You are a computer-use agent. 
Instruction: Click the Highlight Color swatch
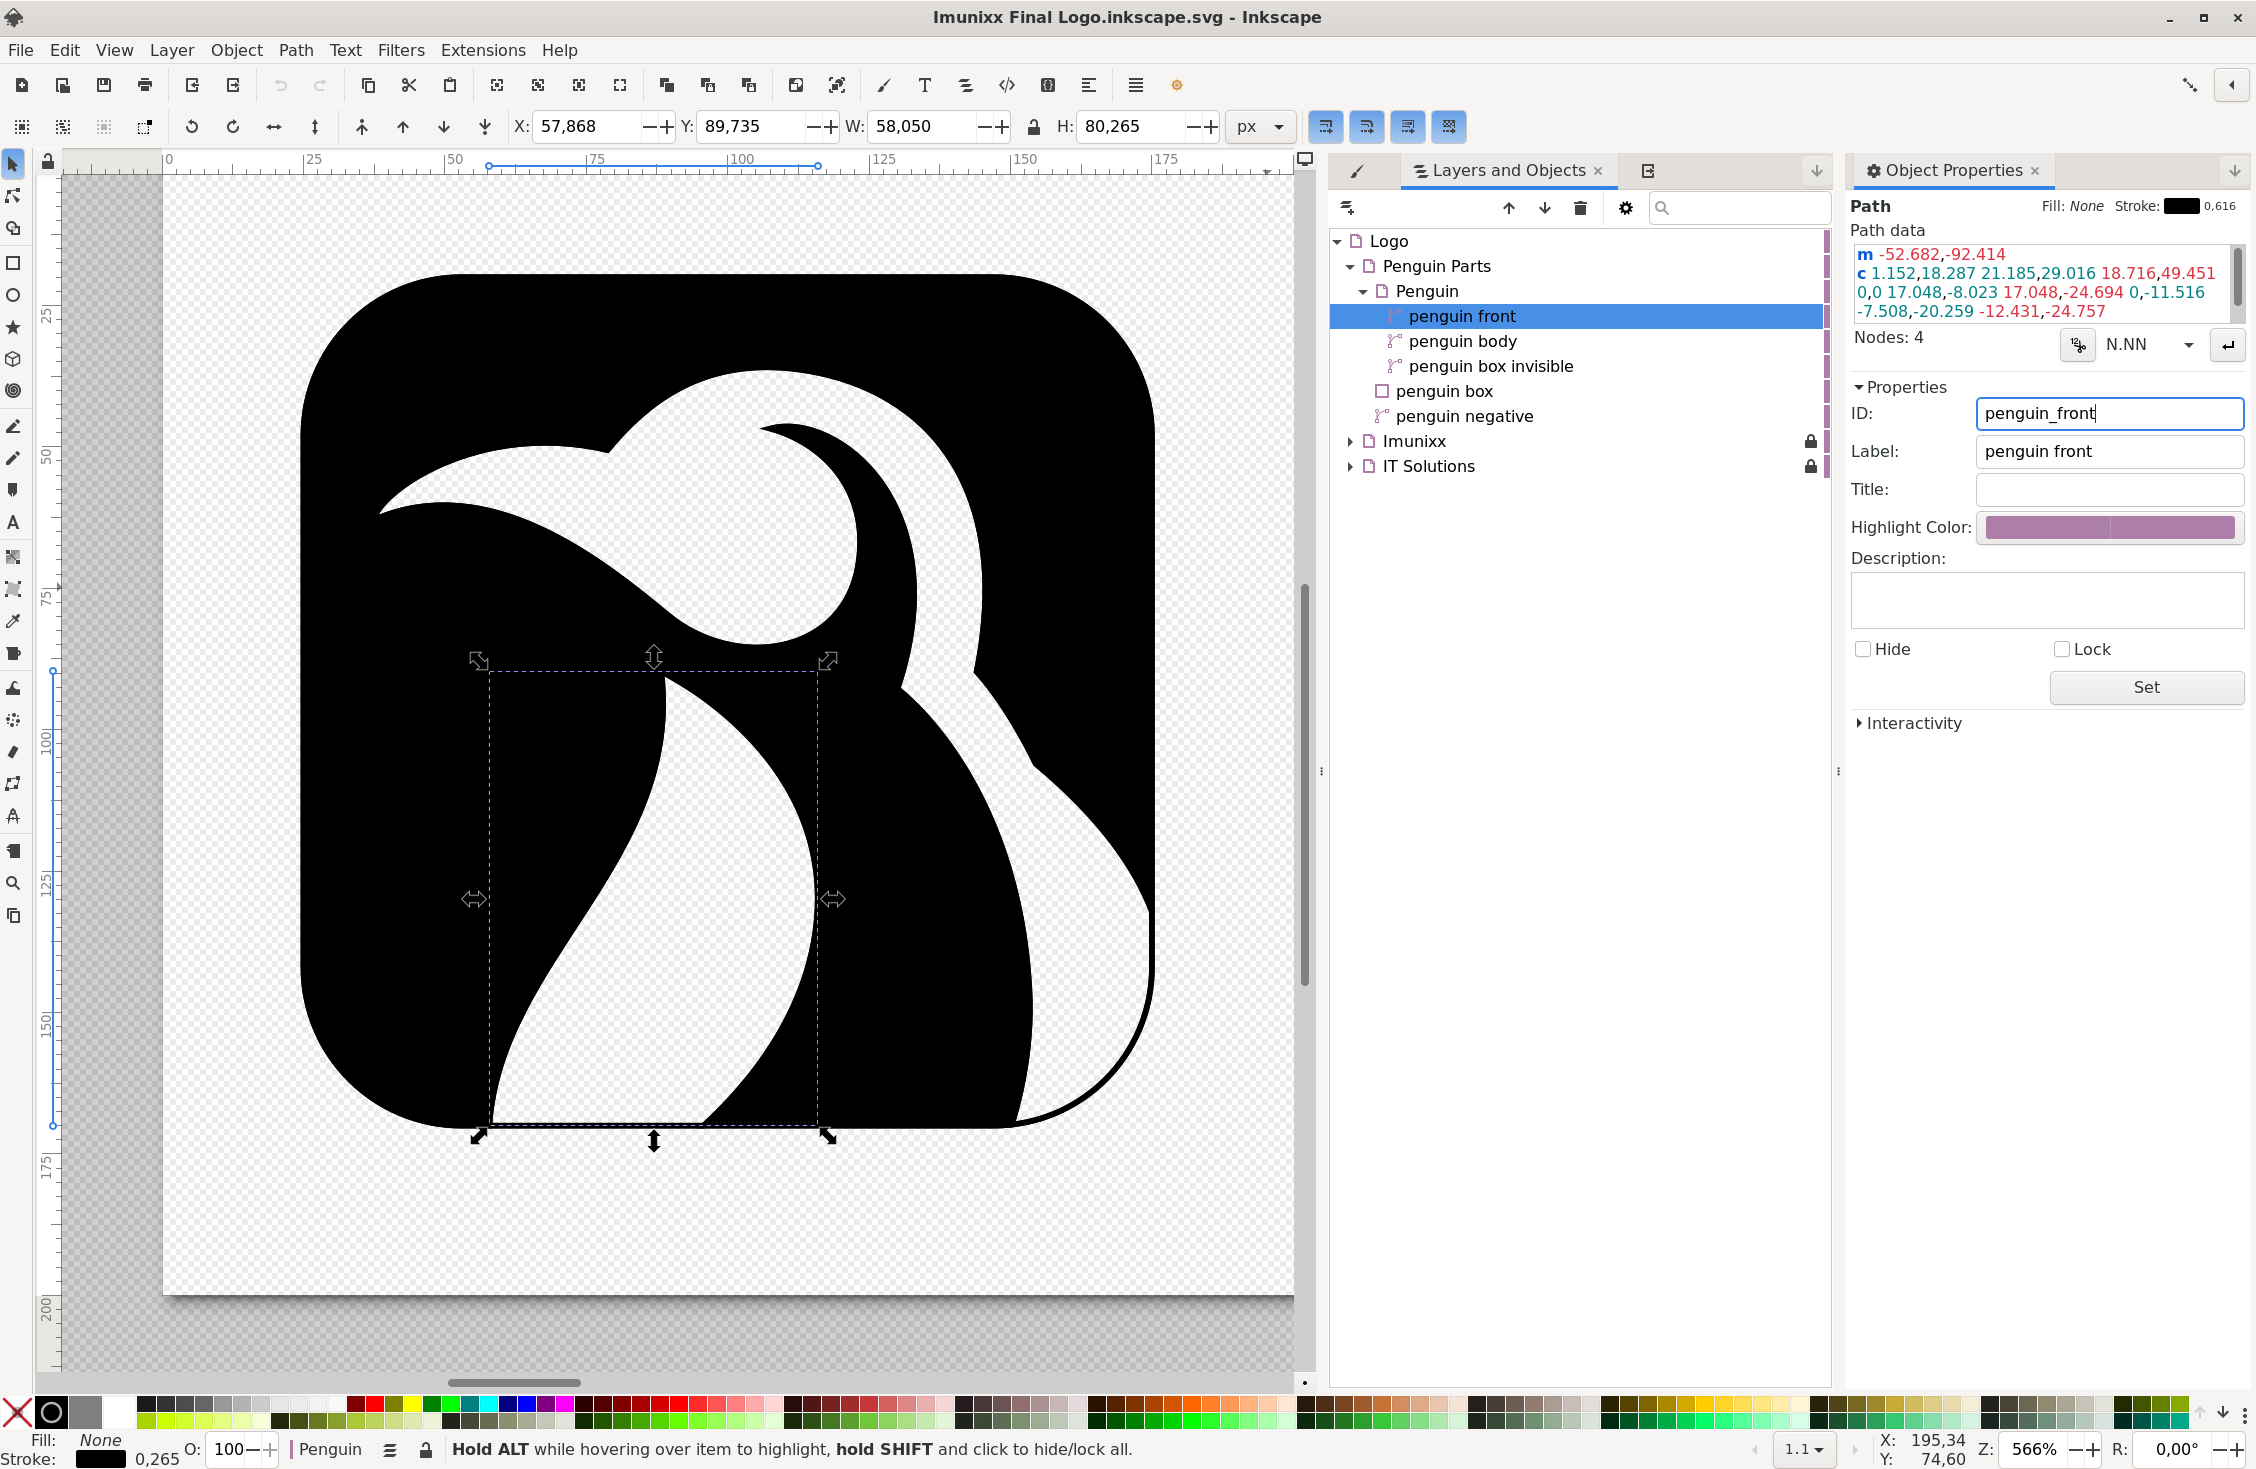tap(2110, 527)
